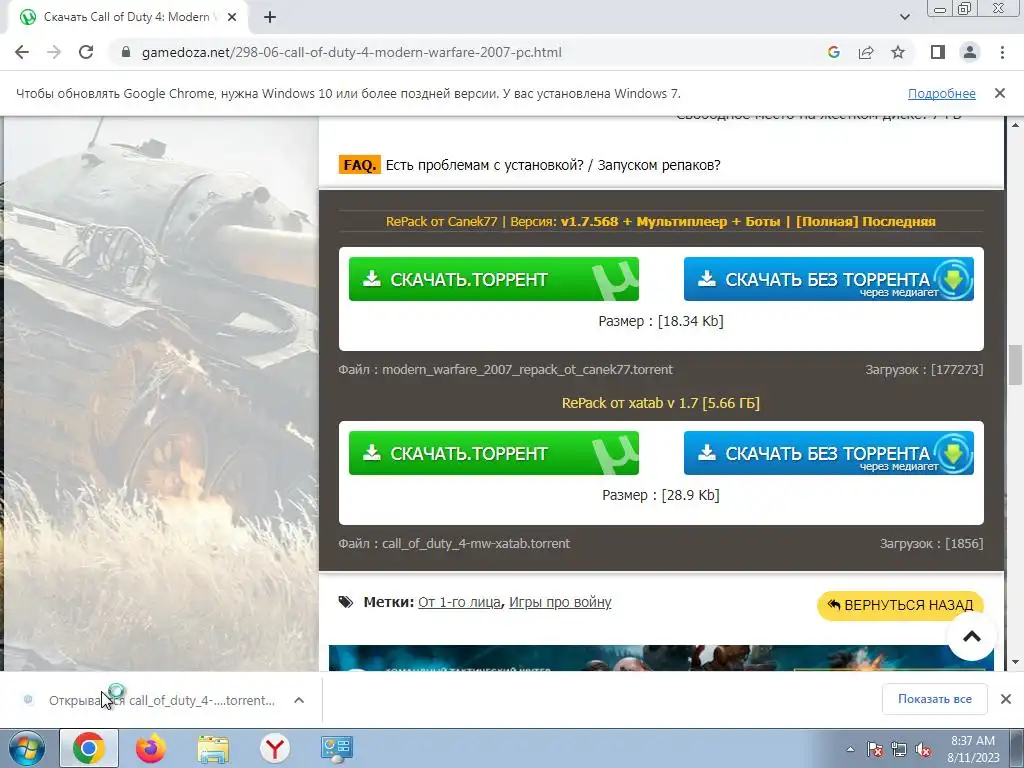Open Windows Start menu

[x=27, y=748]
